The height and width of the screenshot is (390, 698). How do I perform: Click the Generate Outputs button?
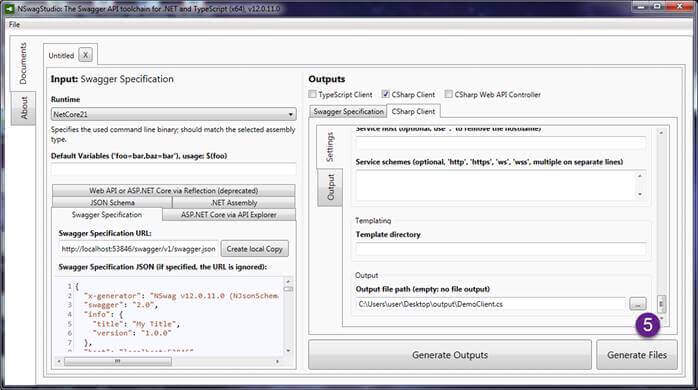coord(450,355)
